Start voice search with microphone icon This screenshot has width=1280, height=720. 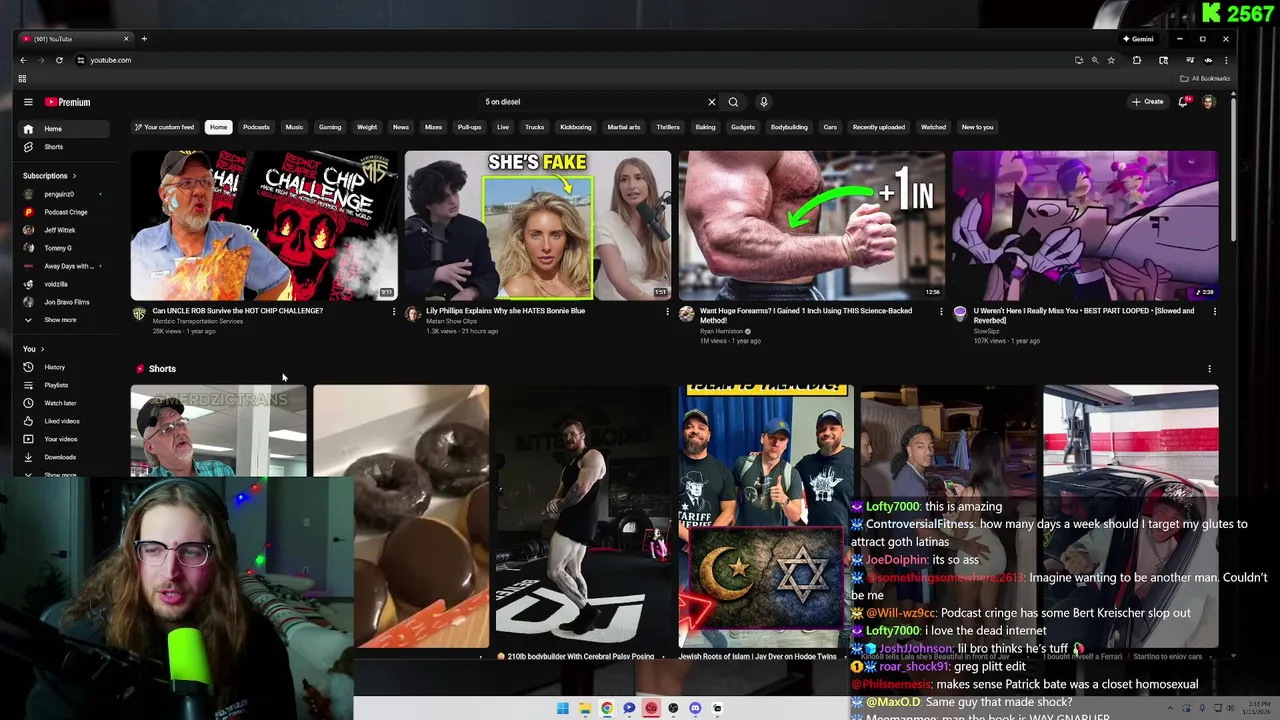pyautogui.click(x=763, y=102)
